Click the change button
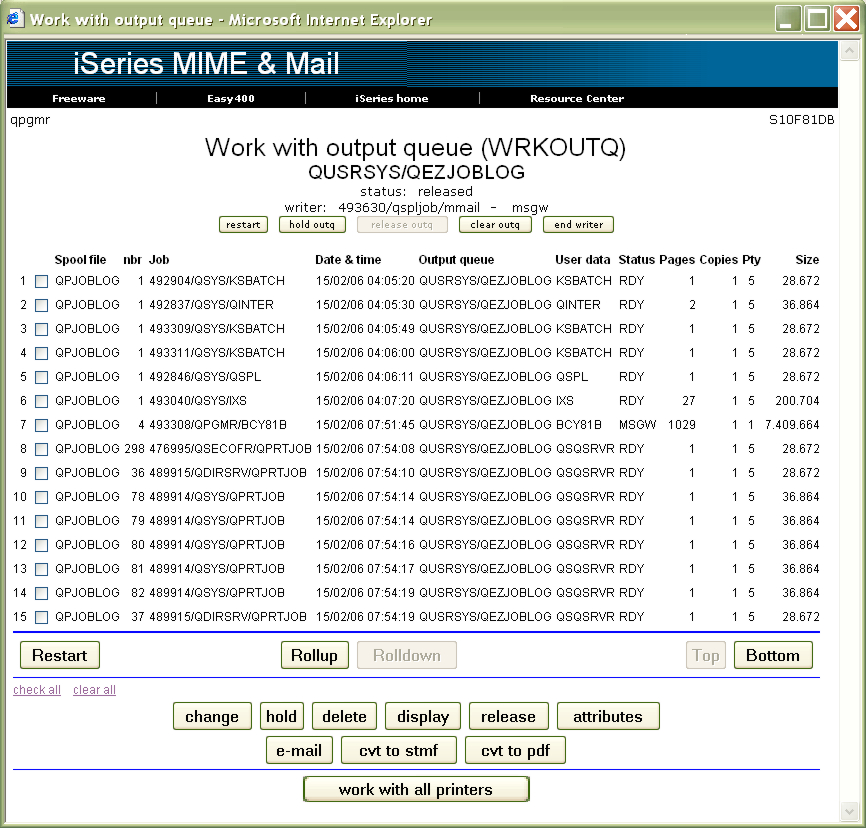 coord(212,716)
